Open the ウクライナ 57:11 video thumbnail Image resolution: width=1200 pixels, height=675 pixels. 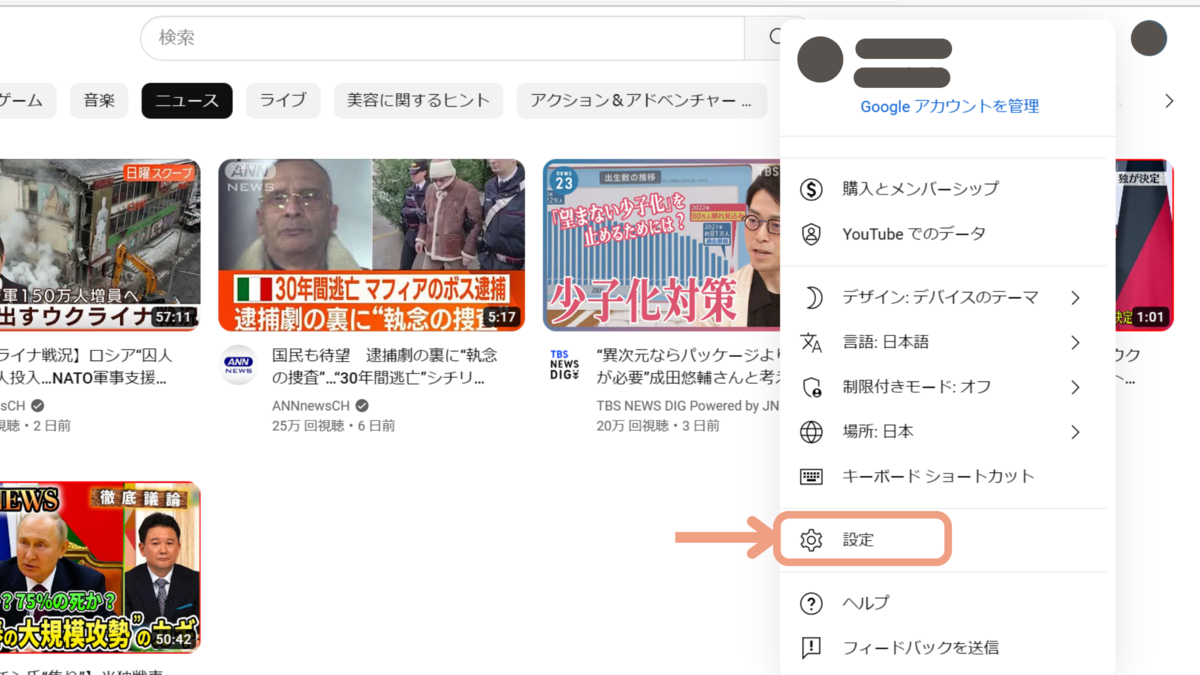(x=100, y=245)
